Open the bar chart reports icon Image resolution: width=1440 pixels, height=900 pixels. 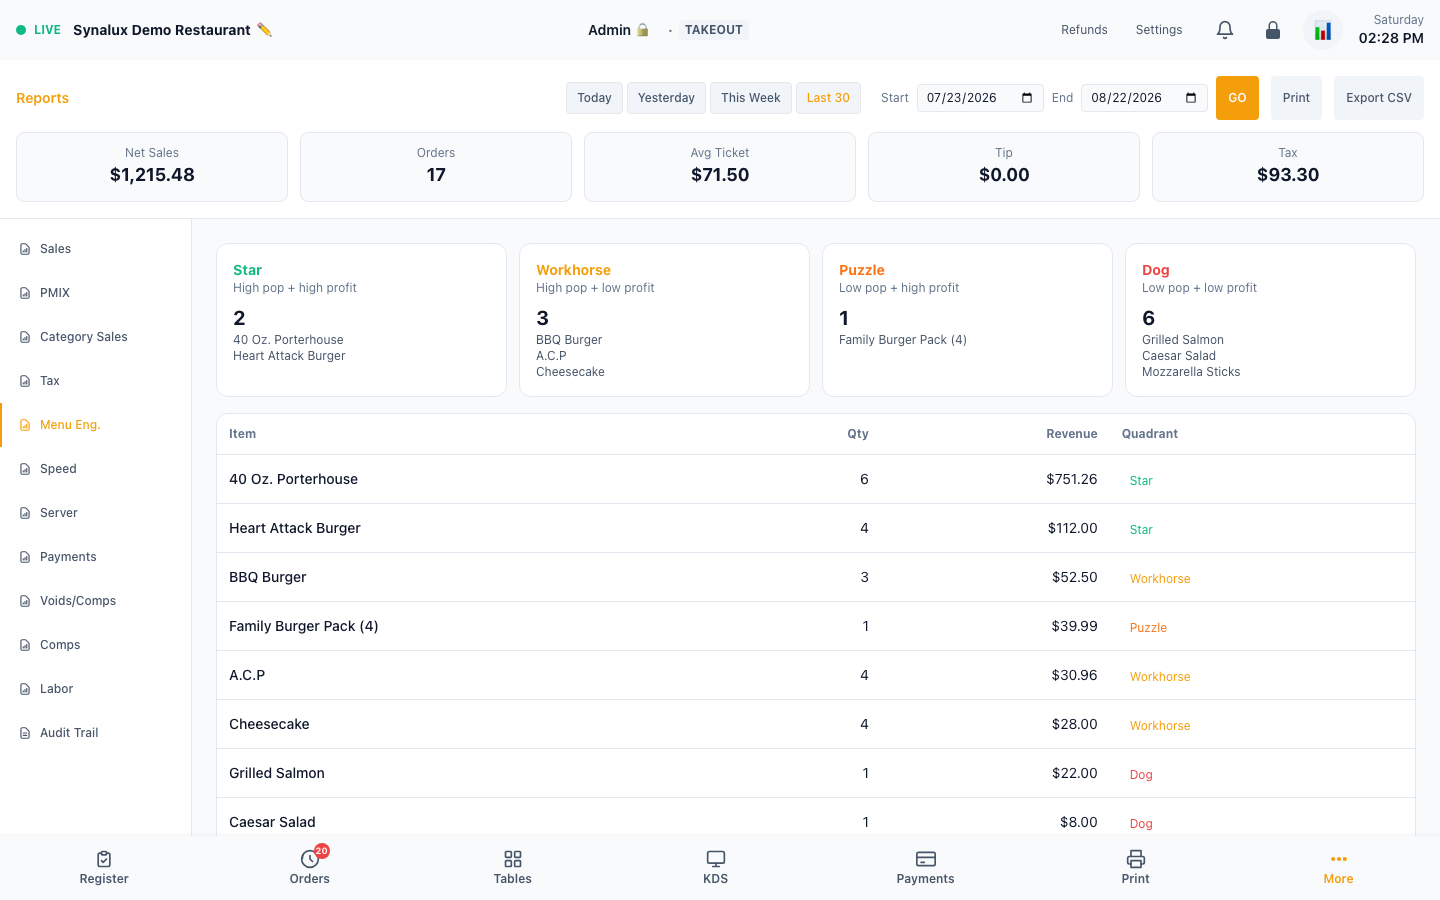(x=1323, y=30)
